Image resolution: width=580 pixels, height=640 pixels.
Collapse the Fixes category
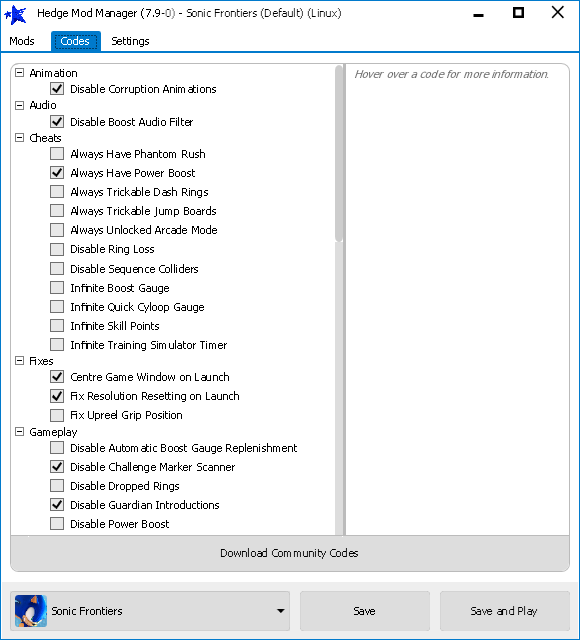pos(19,360)
